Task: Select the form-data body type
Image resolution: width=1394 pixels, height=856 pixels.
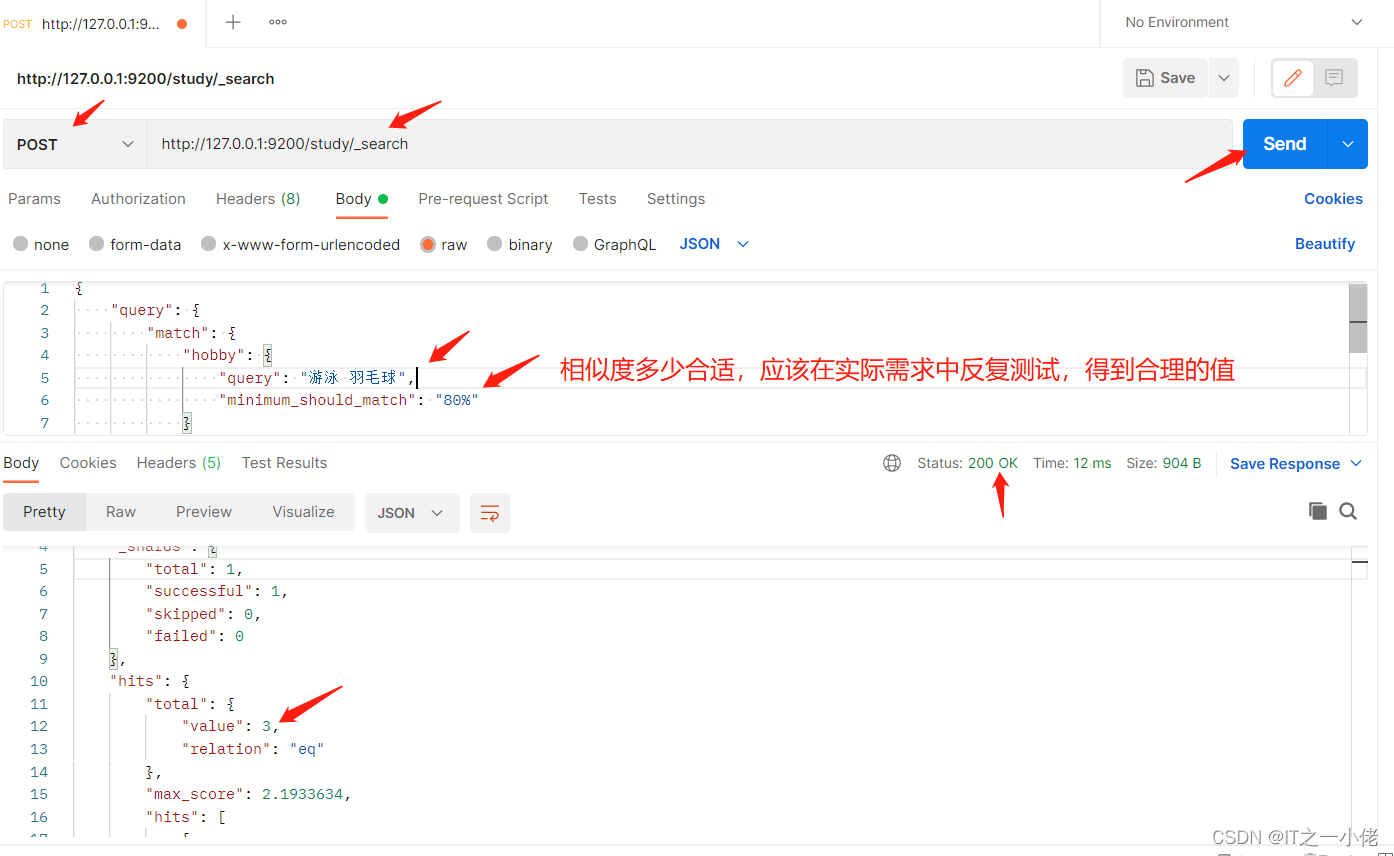Action: click(135, 244)
